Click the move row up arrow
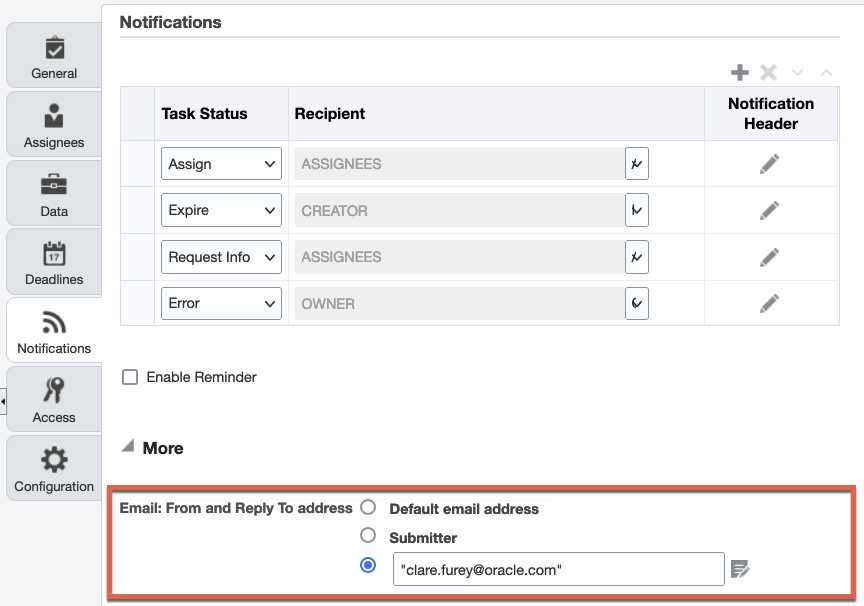Image resolution: width=864 pixels, height=606 pixels. point(826,72)
